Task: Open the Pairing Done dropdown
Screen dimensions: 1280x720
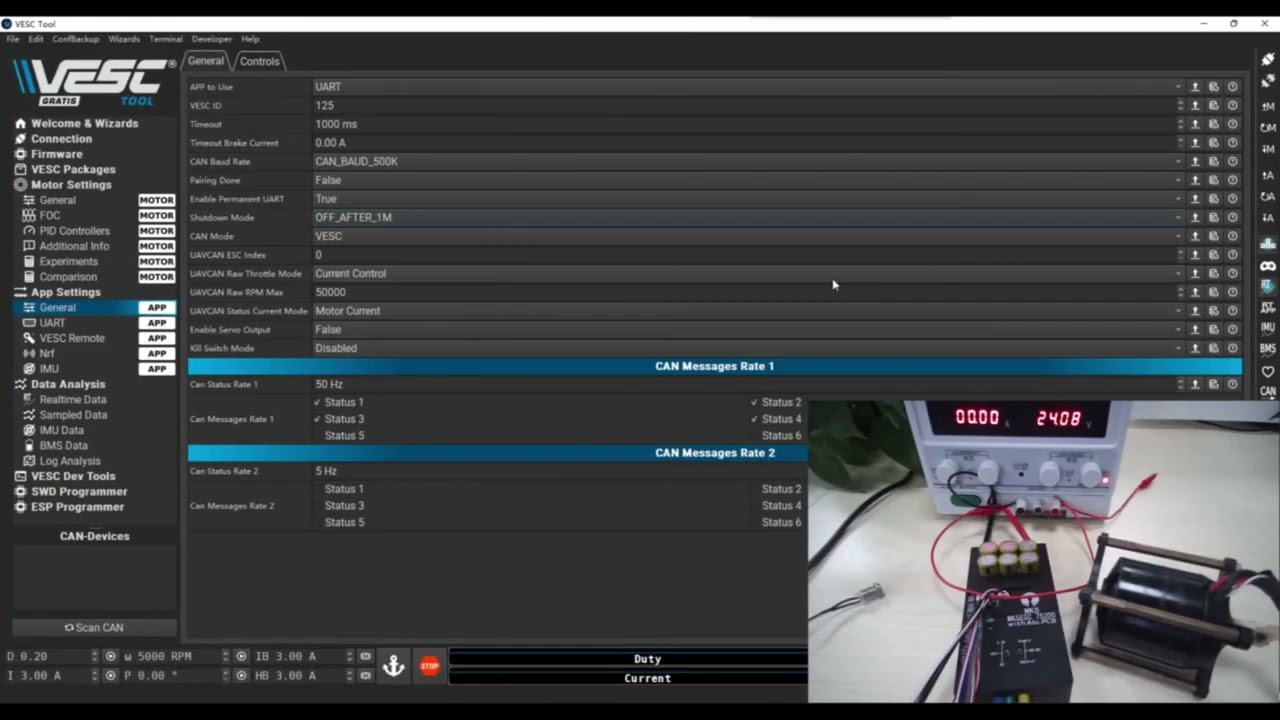Action: [x=748, y=180]
